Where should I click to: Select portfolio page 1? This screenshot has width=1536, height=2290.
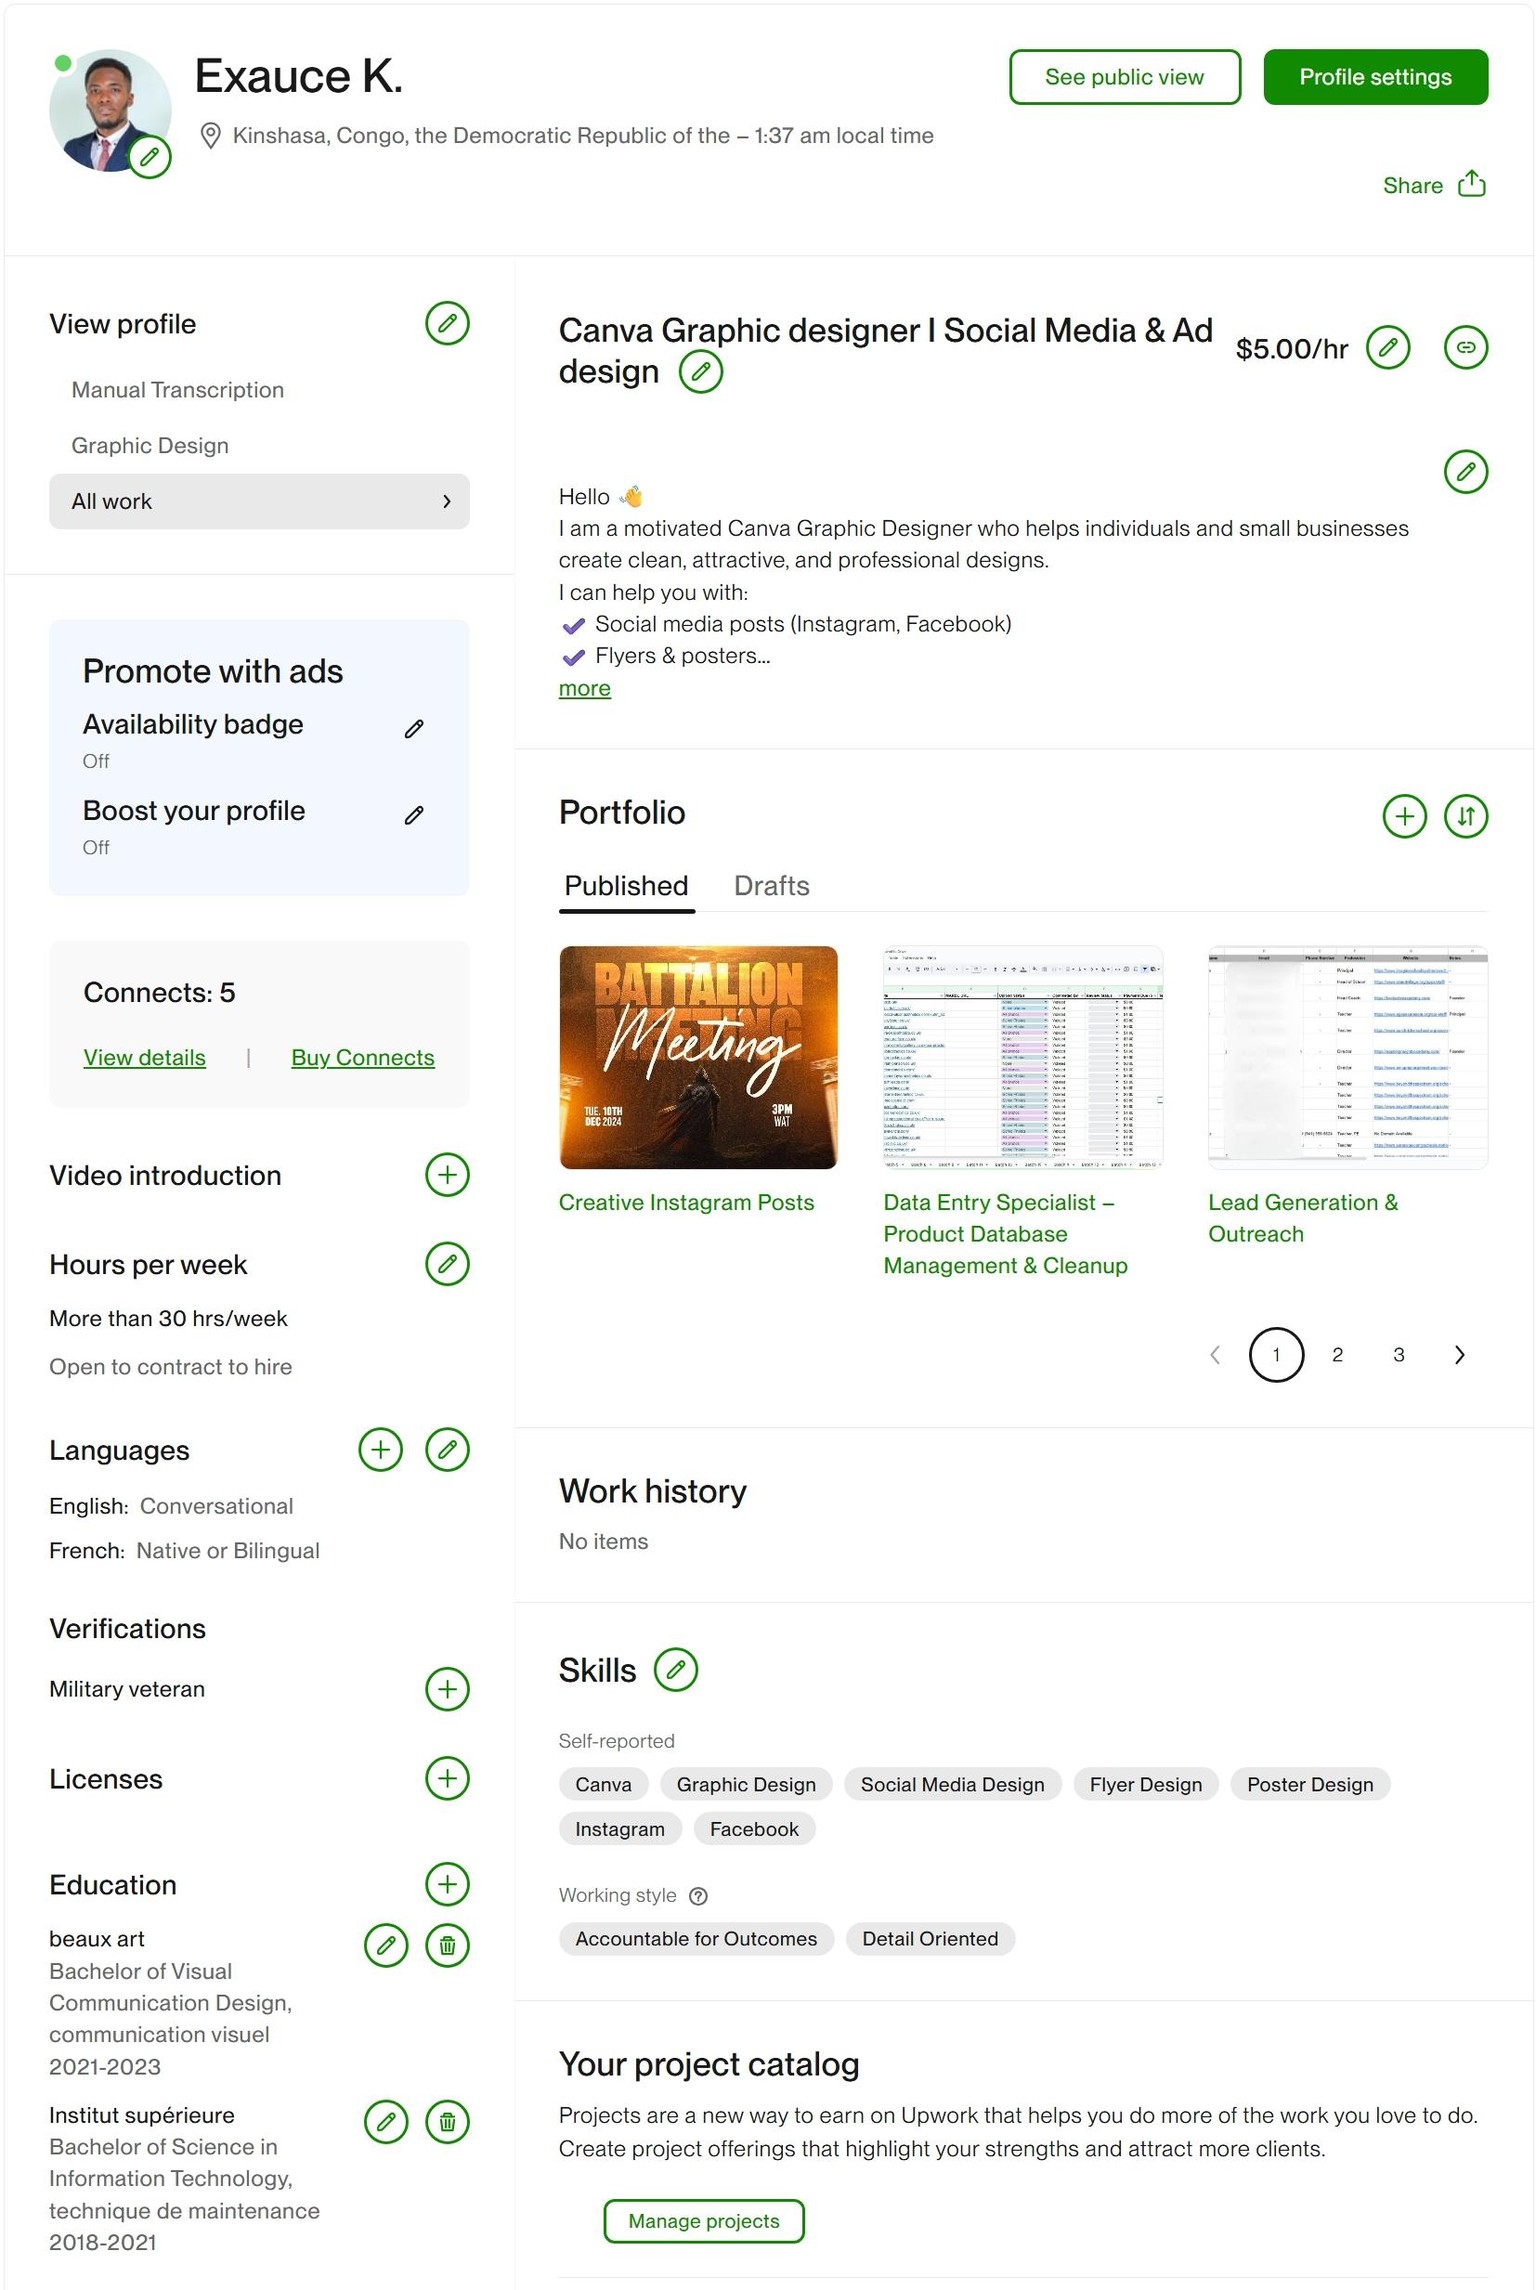point(1276,1355)
